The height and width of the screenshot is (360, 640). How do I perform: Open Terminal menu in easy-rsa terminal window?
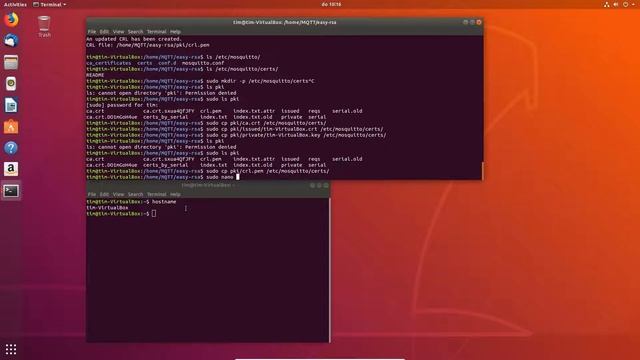click(x=156, y=31)
